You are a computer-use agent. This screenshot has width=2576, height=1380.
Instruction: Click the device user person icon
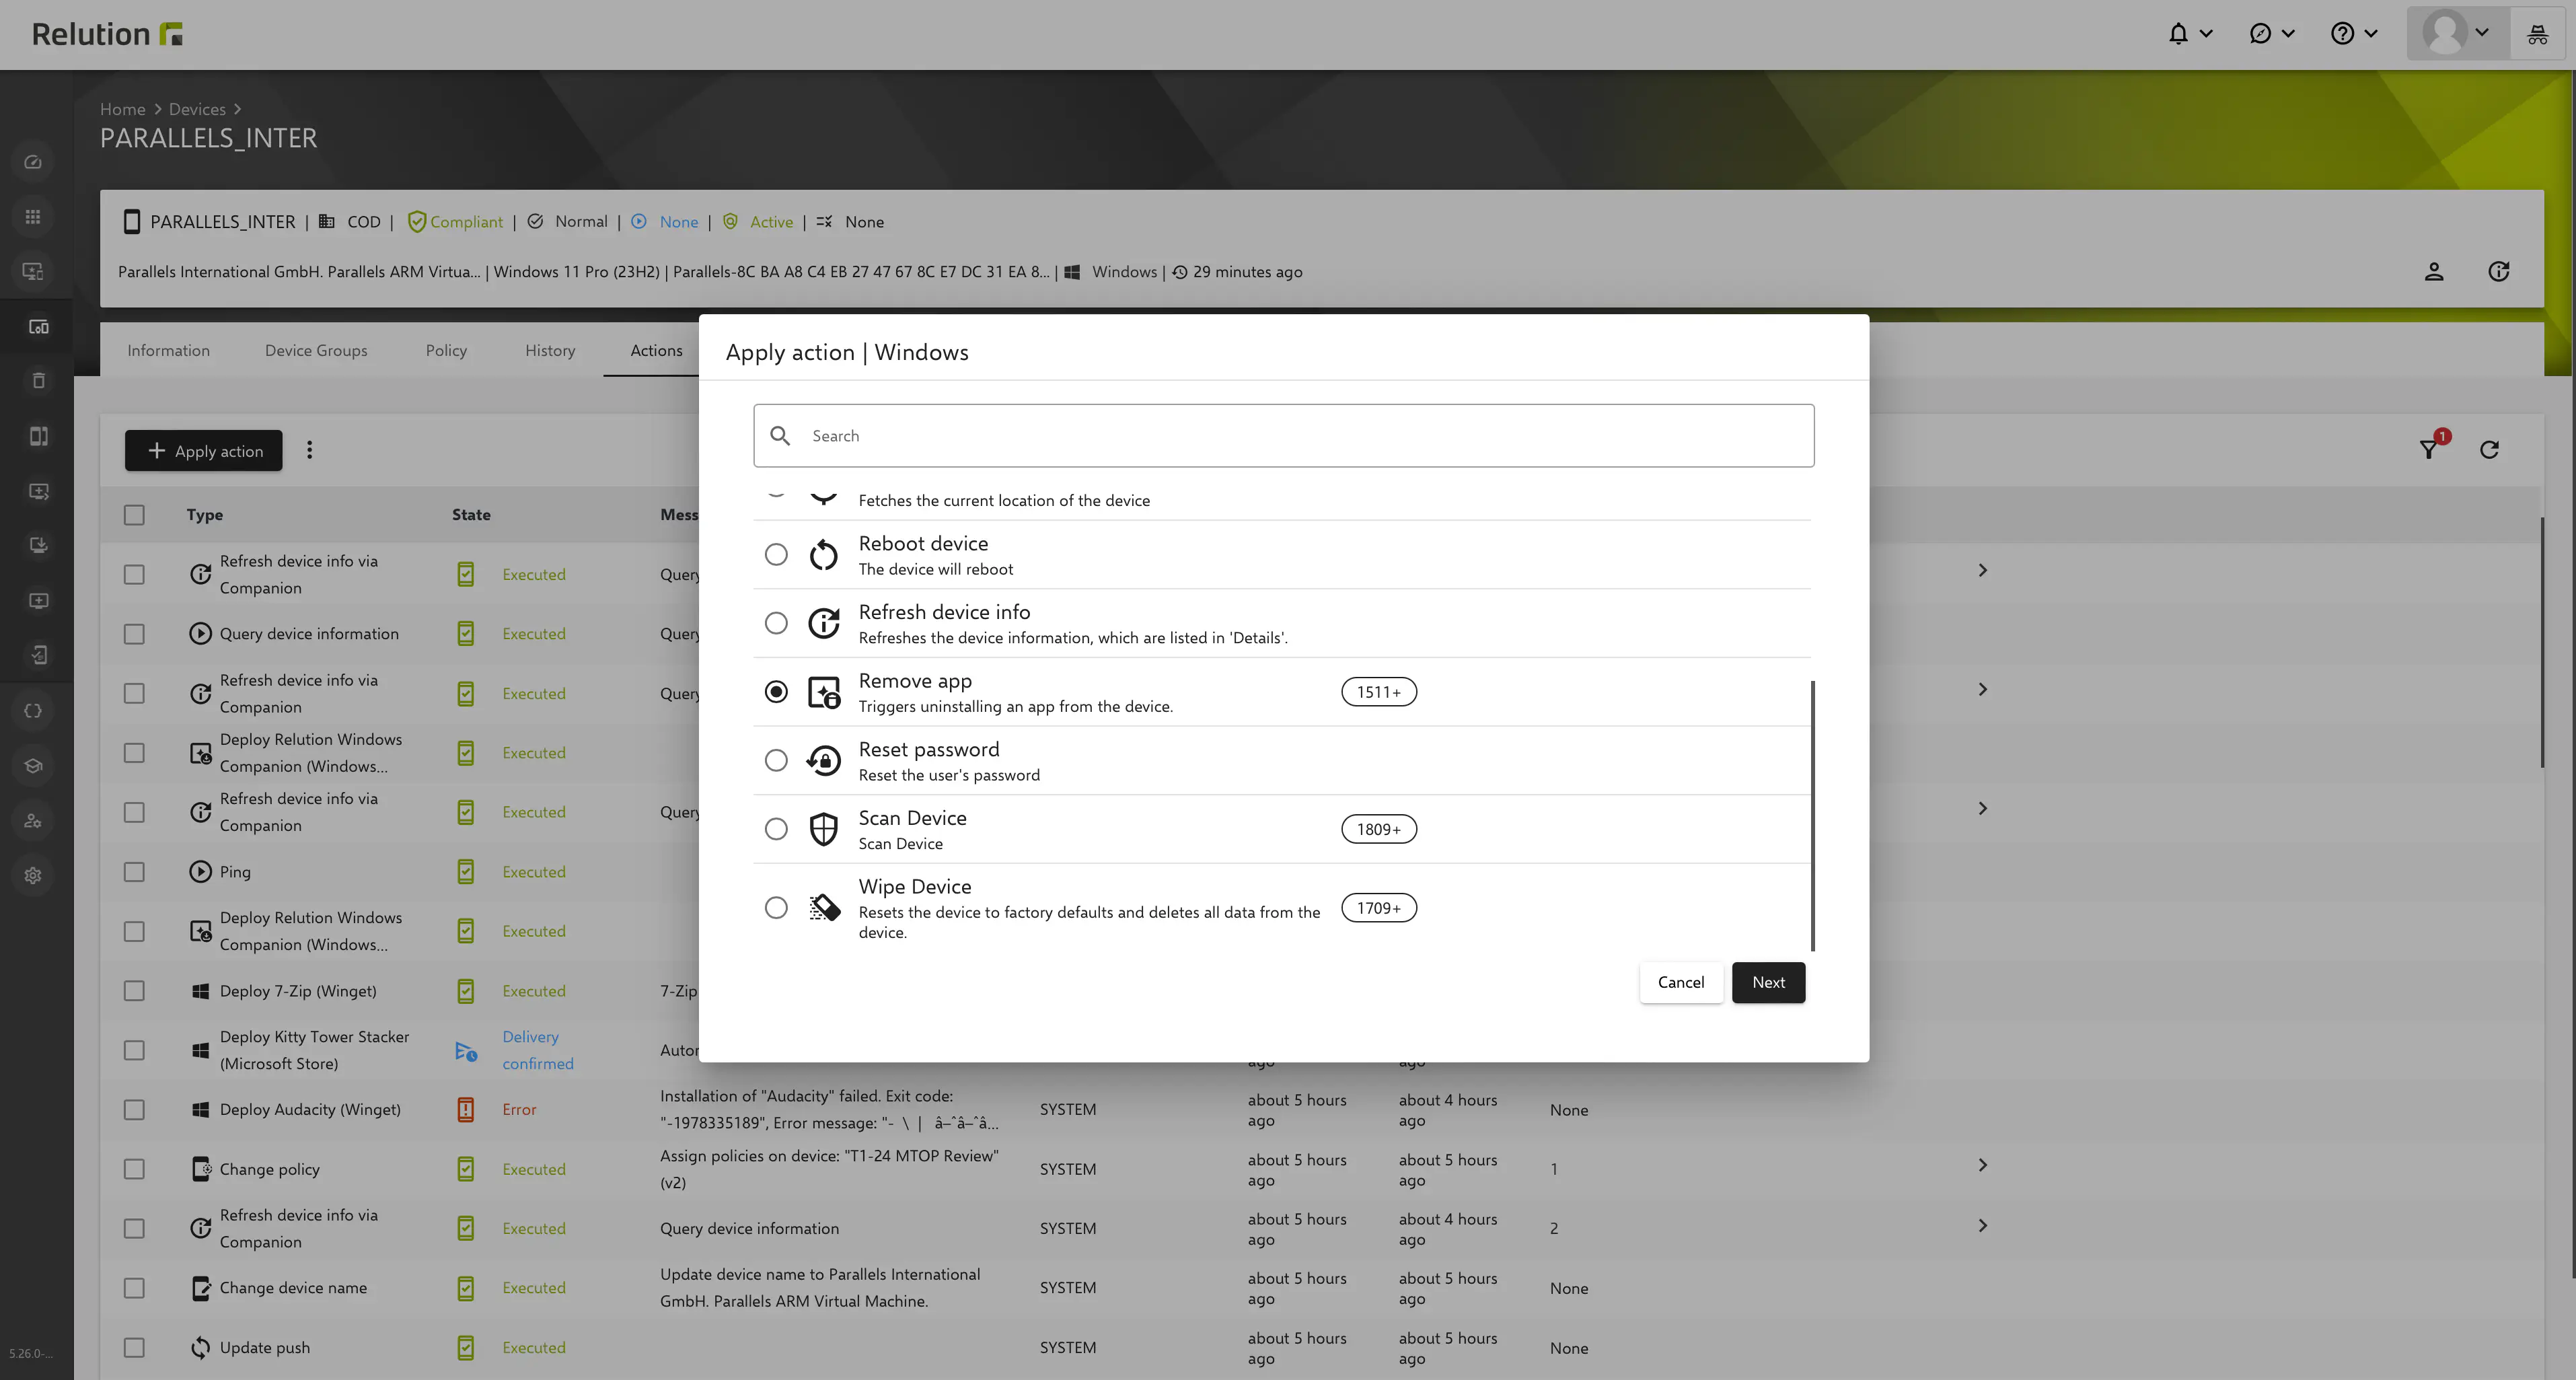pos(2434,272)
